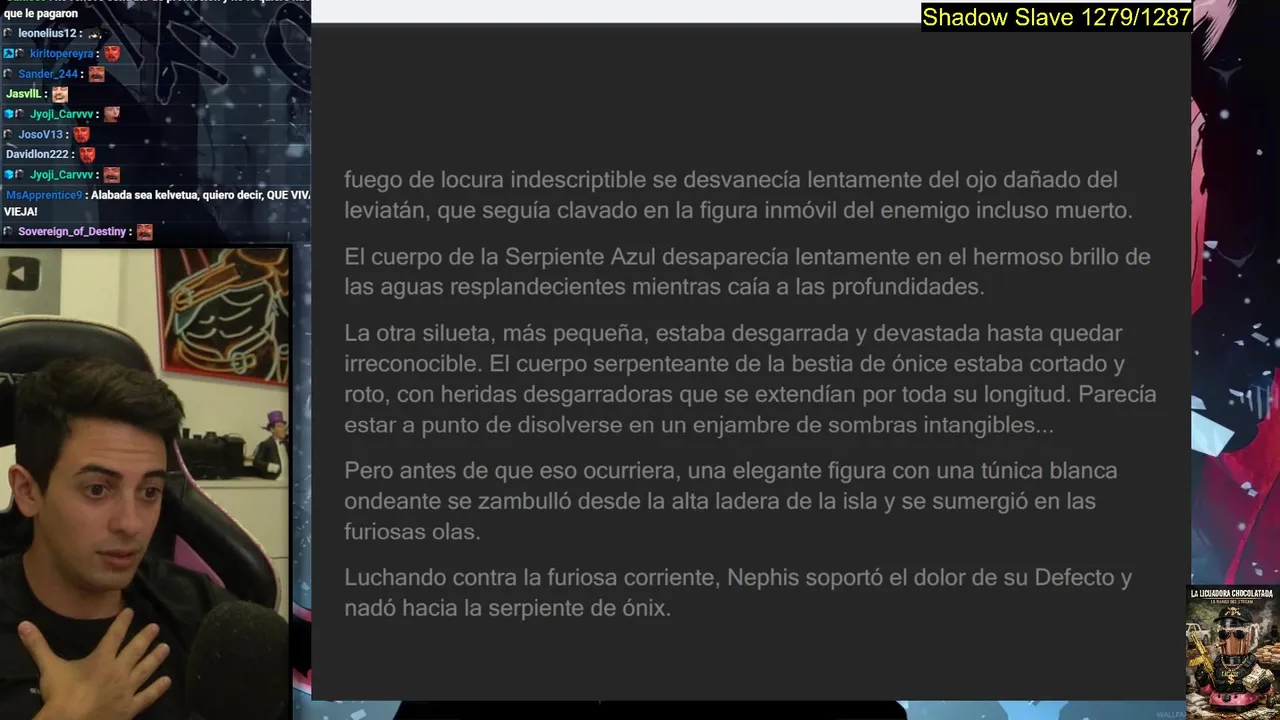Click Sovereign_of_Destiny's emote in chat
The width and height of the screenshot is (1280, 720).
tap(145, 231)
